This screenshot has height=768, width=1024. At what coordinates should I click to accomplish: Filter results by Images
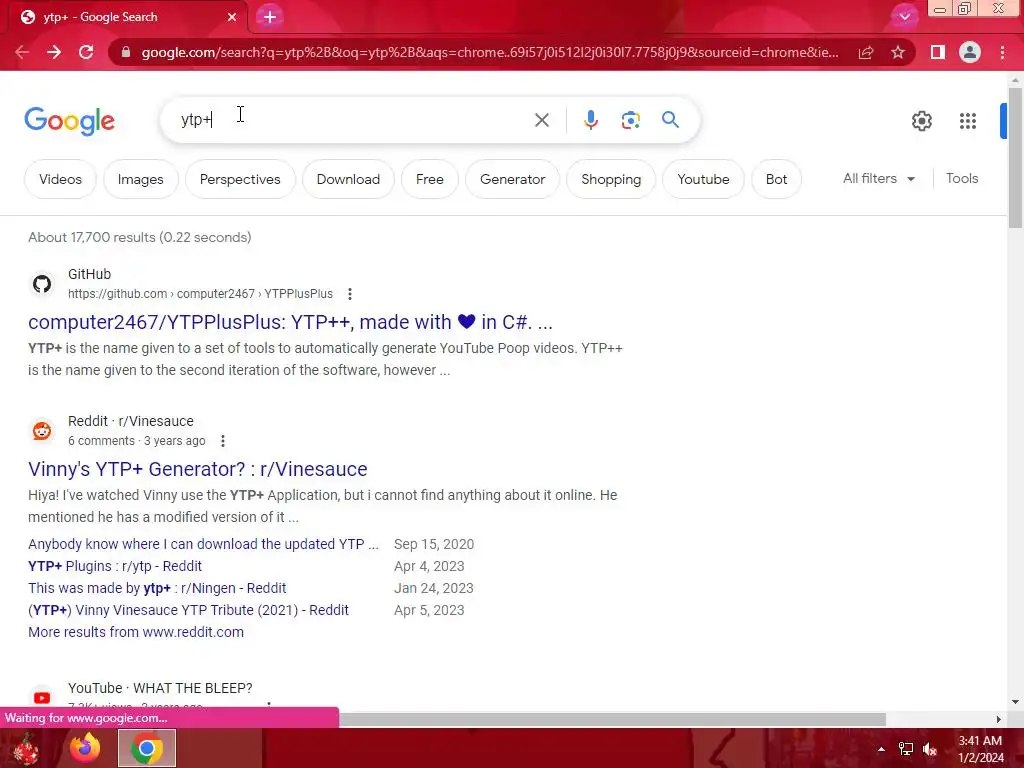(x=140, y=179)
